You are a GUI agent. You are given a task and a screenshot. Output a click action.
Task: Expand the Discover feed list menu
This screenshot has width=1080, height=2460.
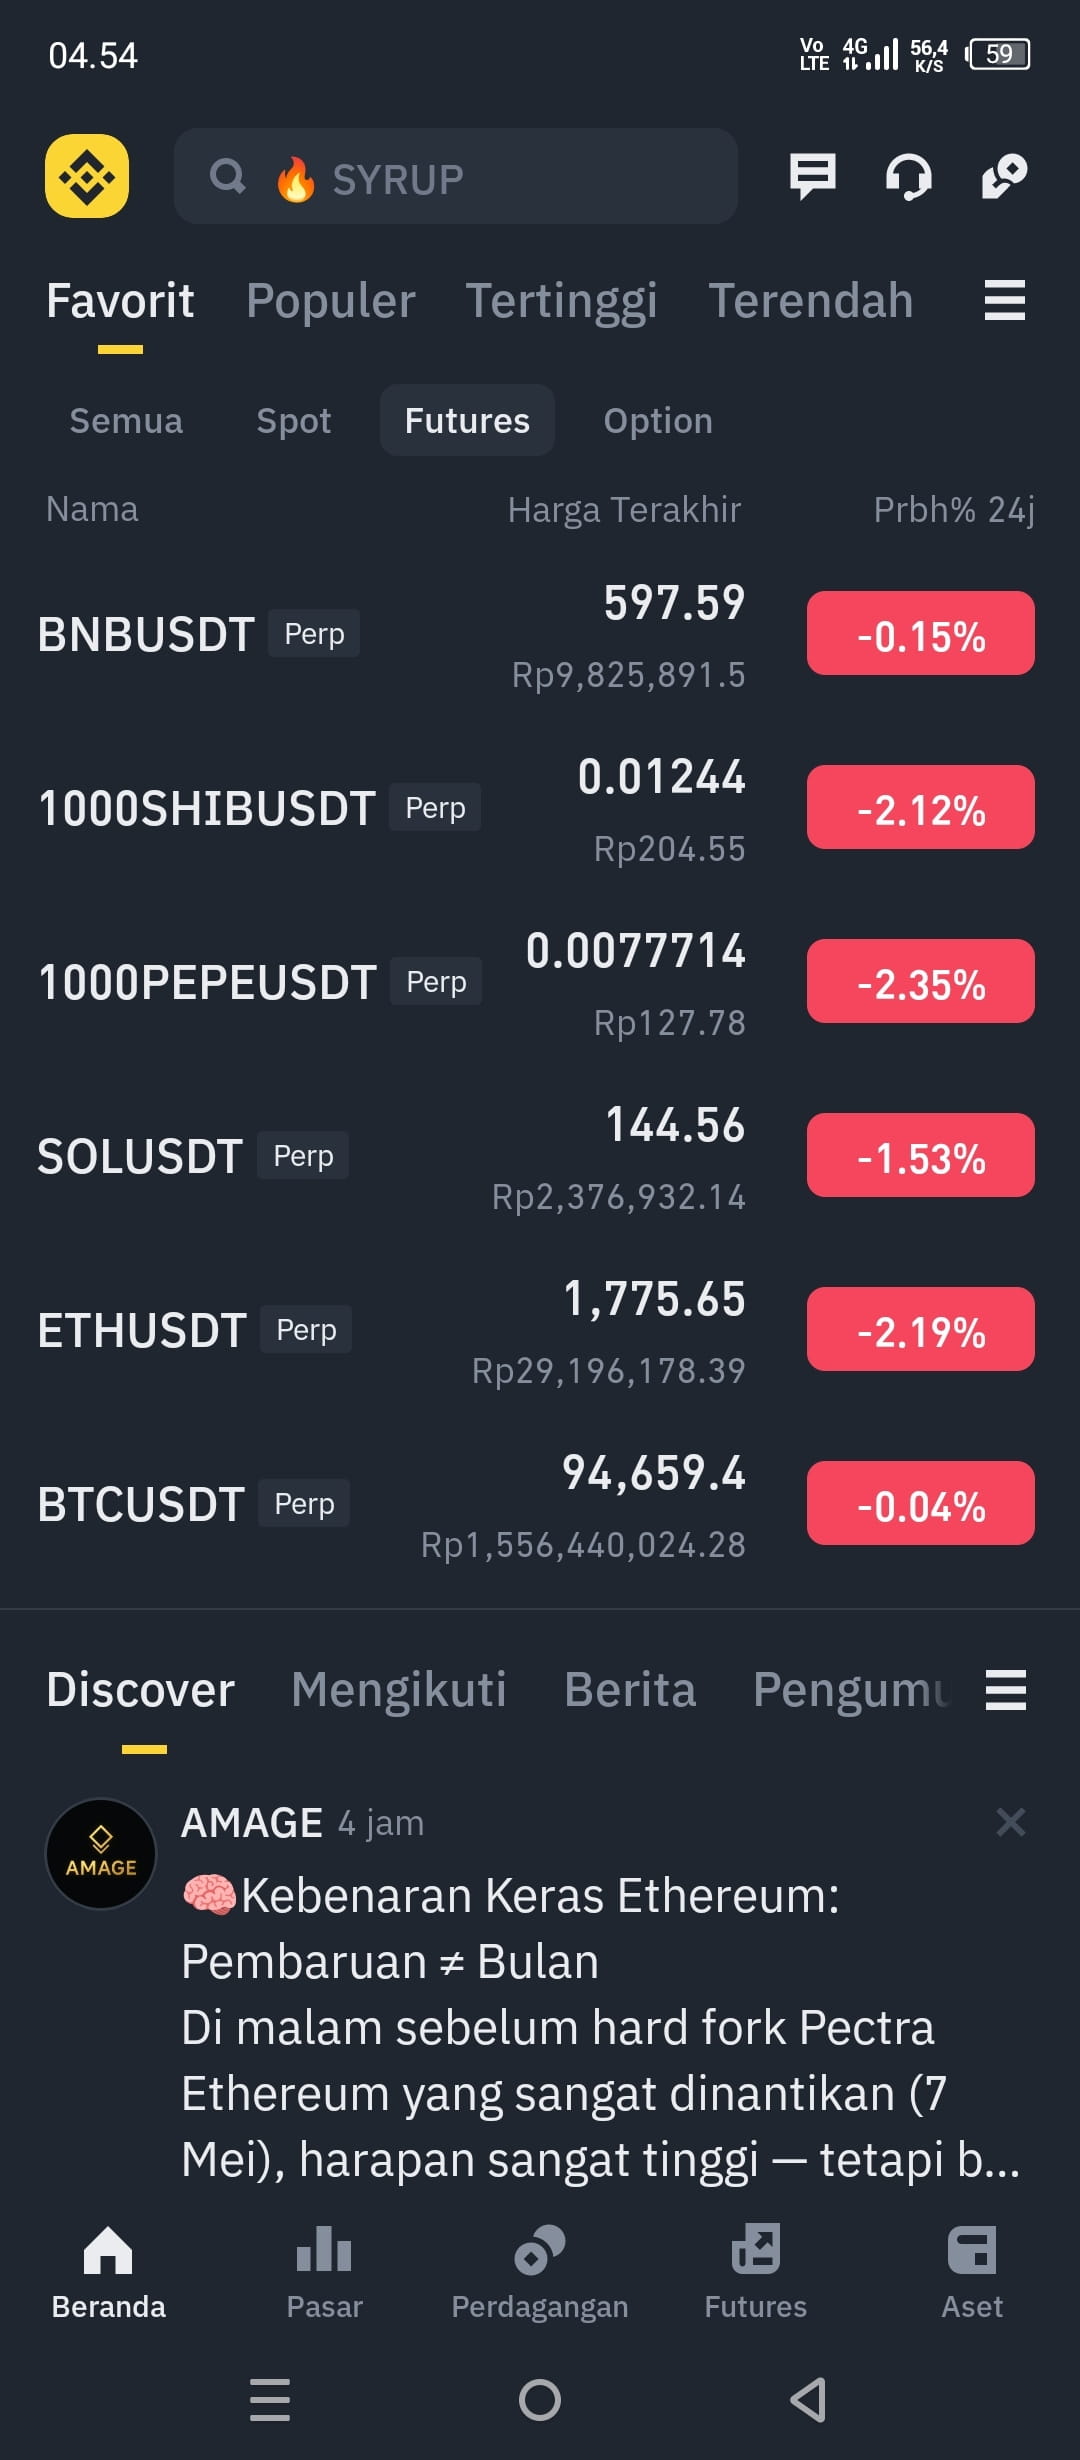[x=1005, y=1690]
